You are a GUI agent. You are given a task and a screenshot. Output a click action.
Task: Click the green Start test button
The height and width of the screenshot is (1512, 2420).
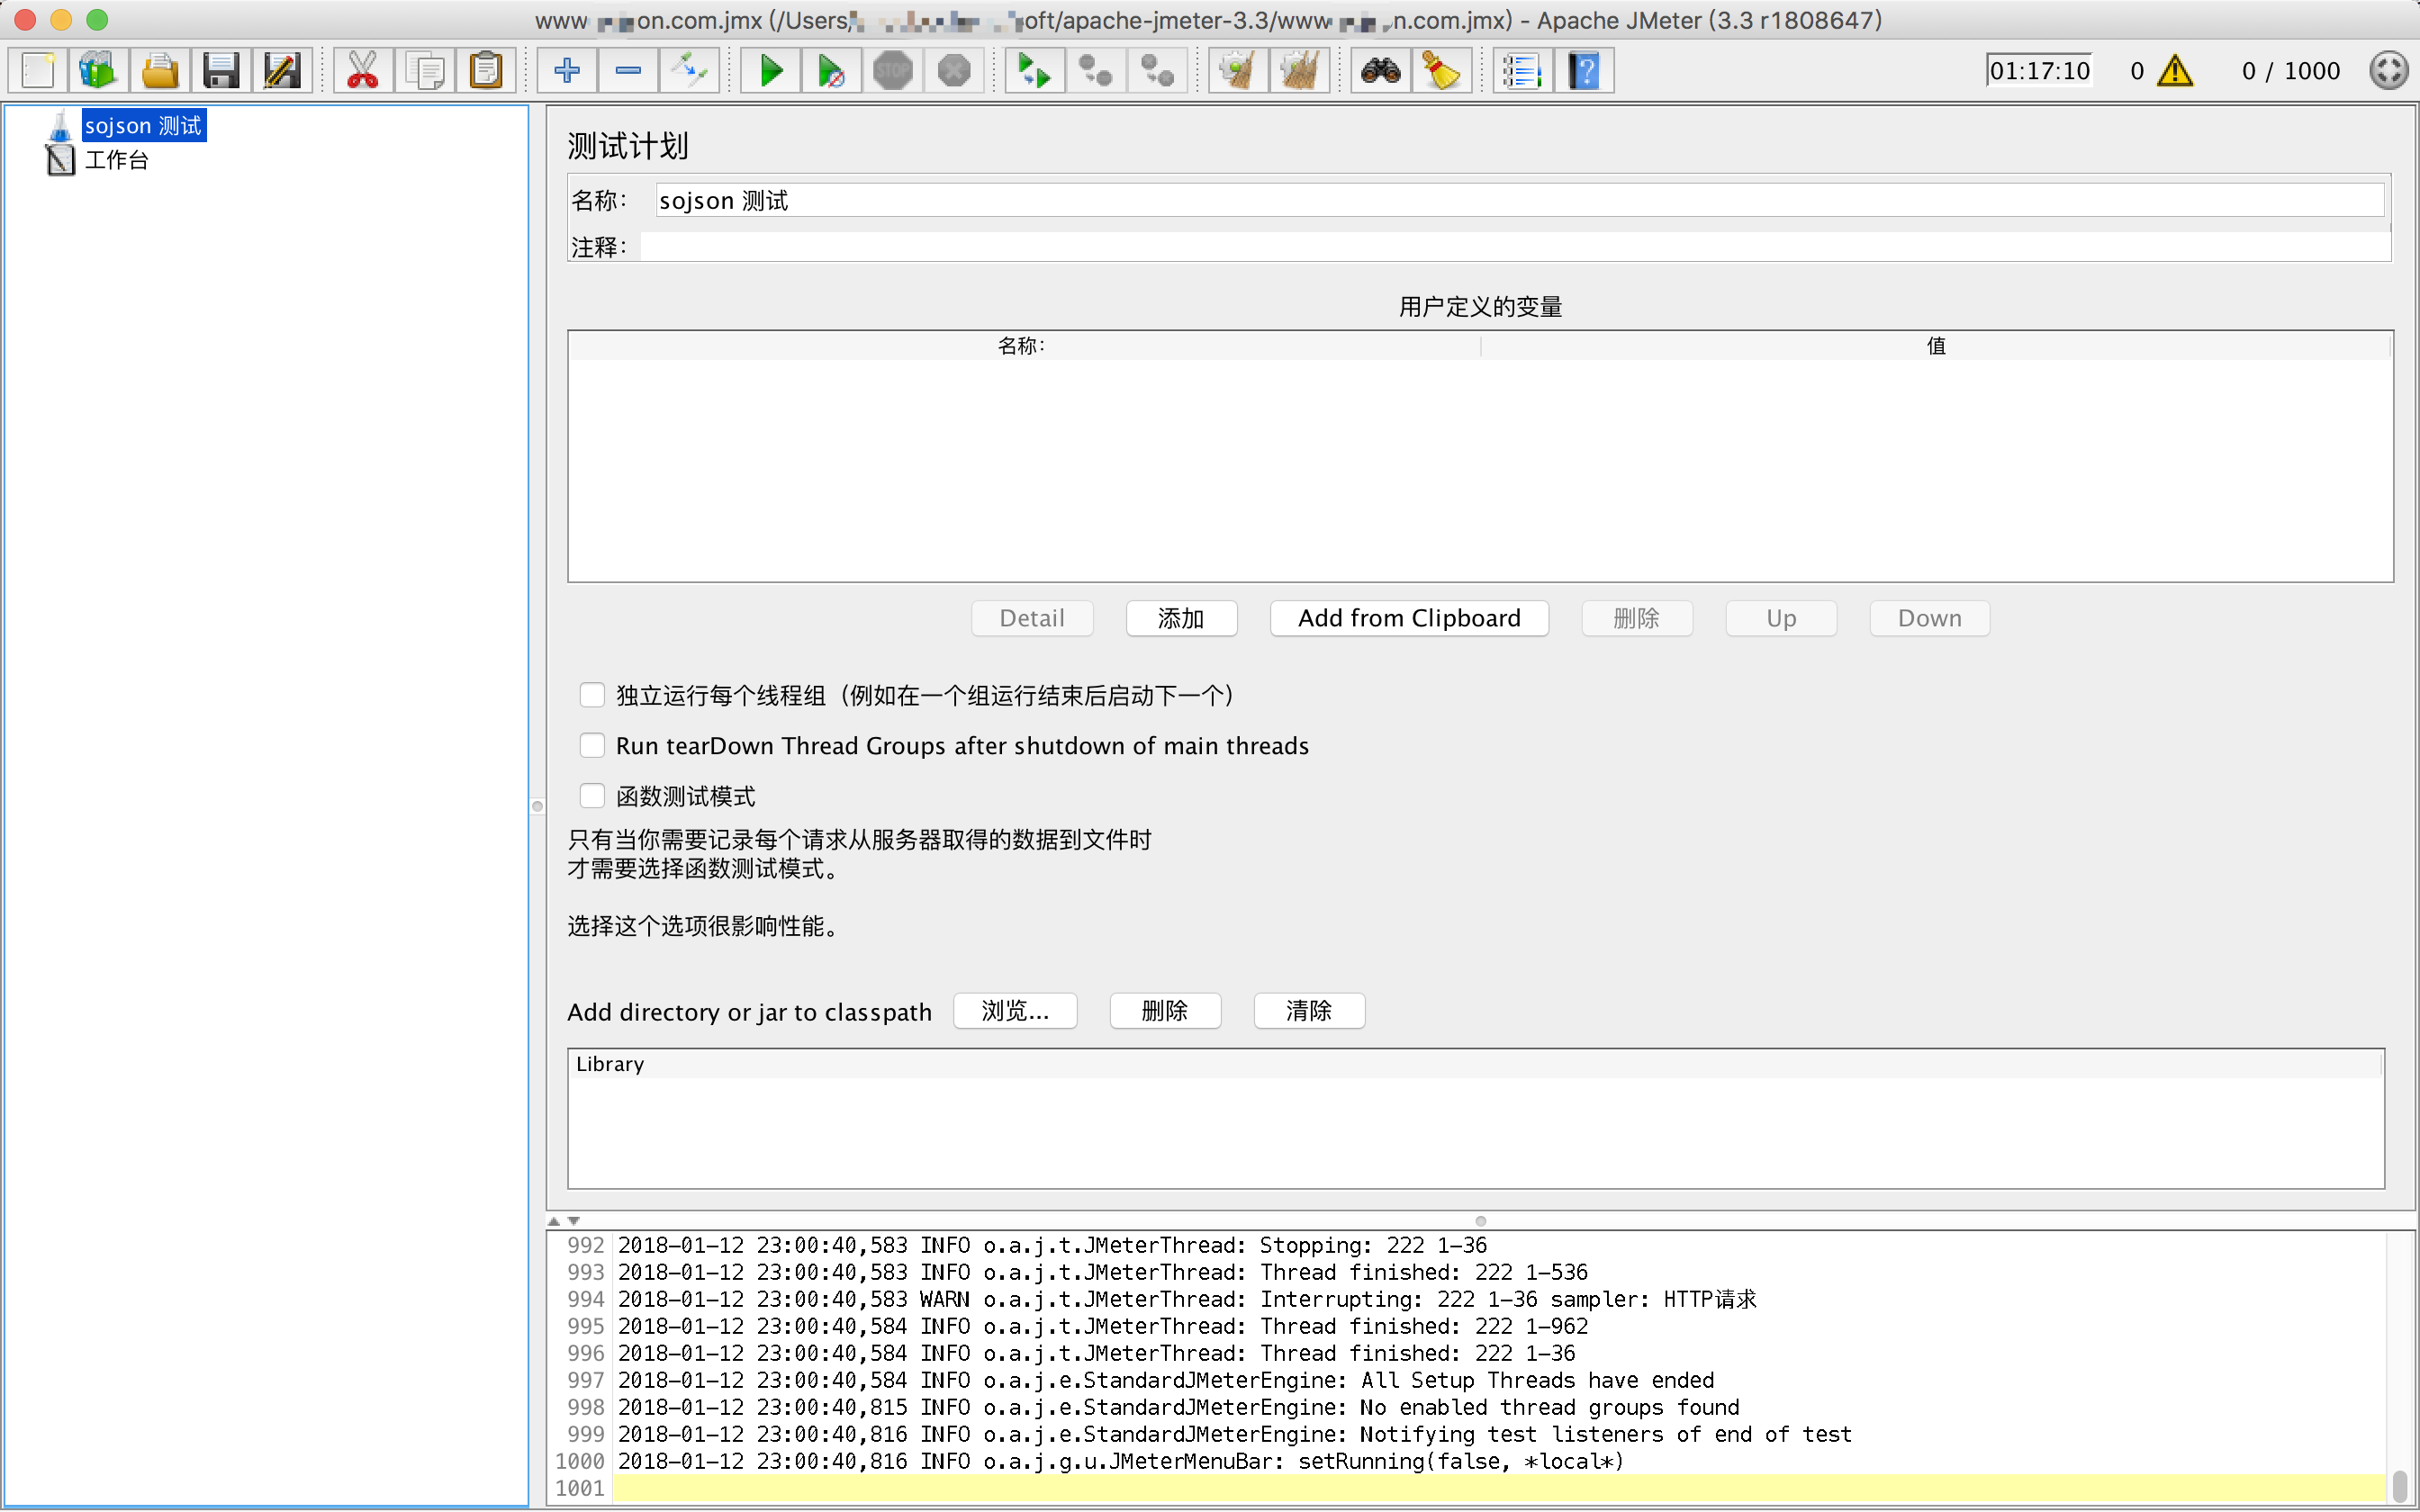click(770, 71)
